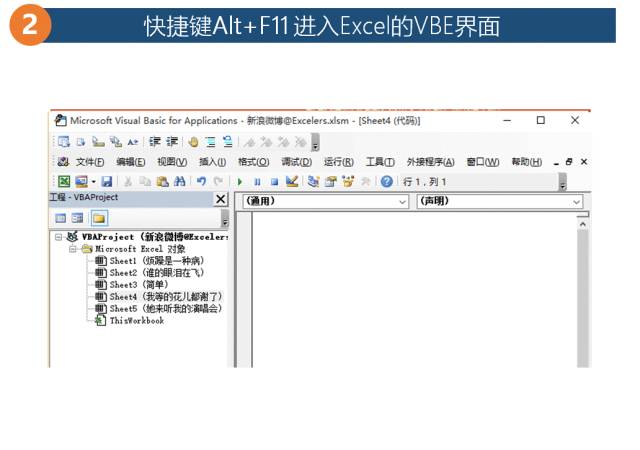
Task: Click the List Properties/Methods icon in Edit toolbar
Action: (63, 142)
